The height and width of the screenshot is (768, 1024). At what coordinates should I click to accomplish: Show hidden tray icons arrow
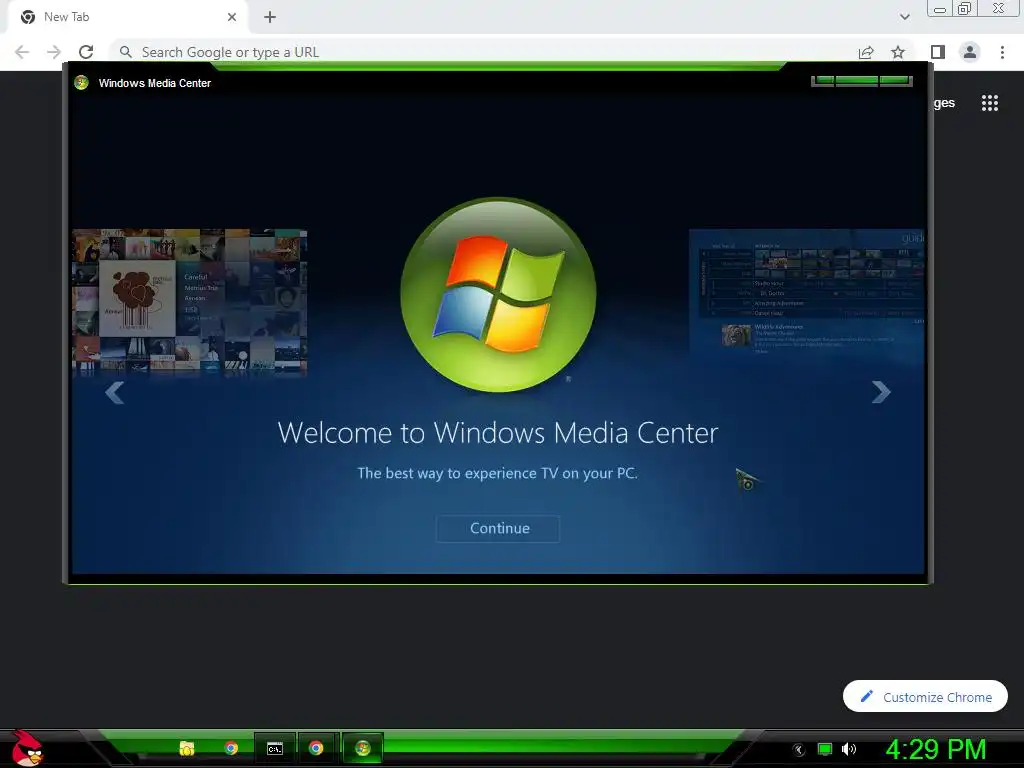point(799,750)
